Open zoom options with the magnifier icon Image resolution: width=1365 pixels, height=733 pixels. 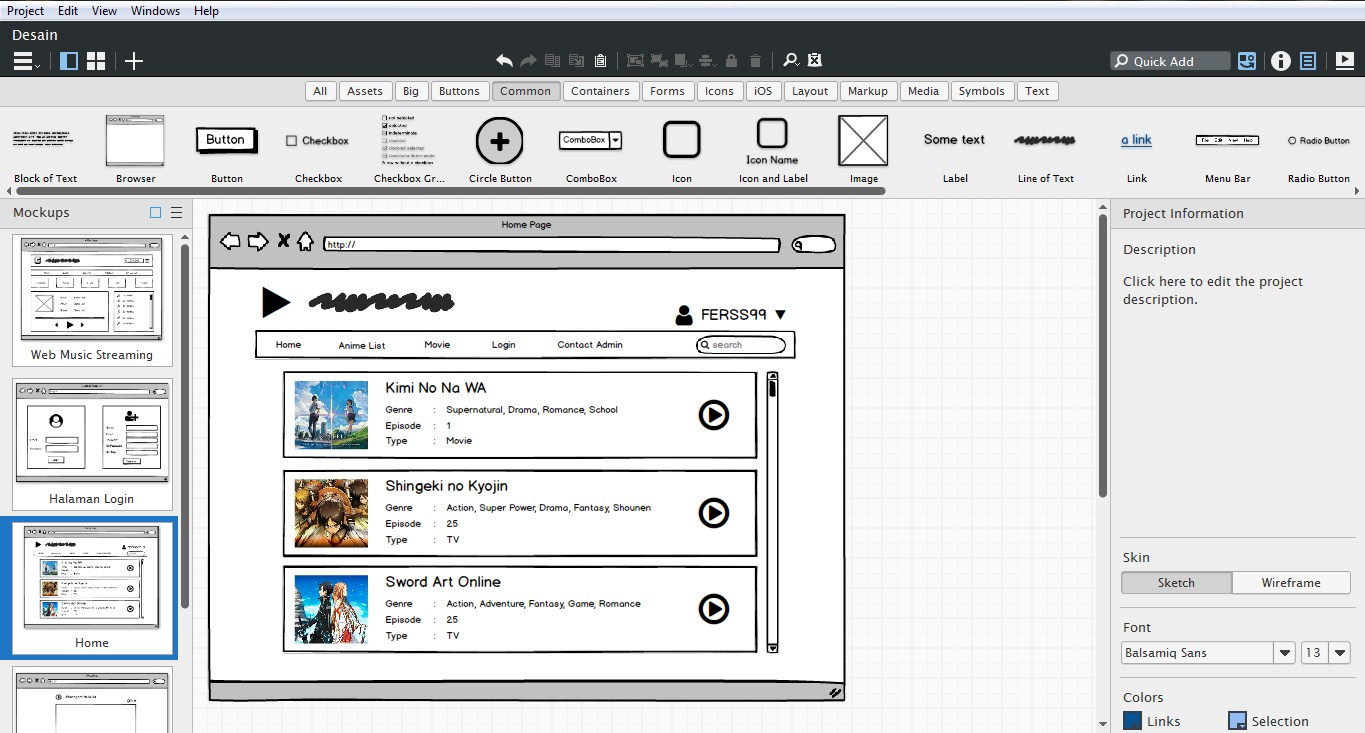click(x=789, y=60)
